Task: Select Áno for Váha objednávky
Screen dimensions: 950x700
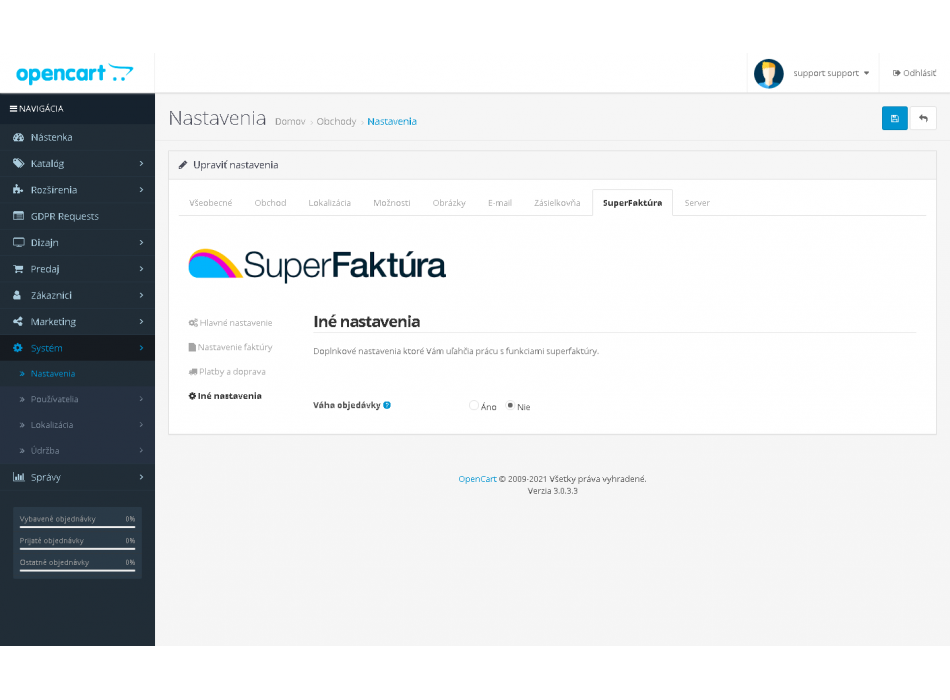Action: [474, 405]
